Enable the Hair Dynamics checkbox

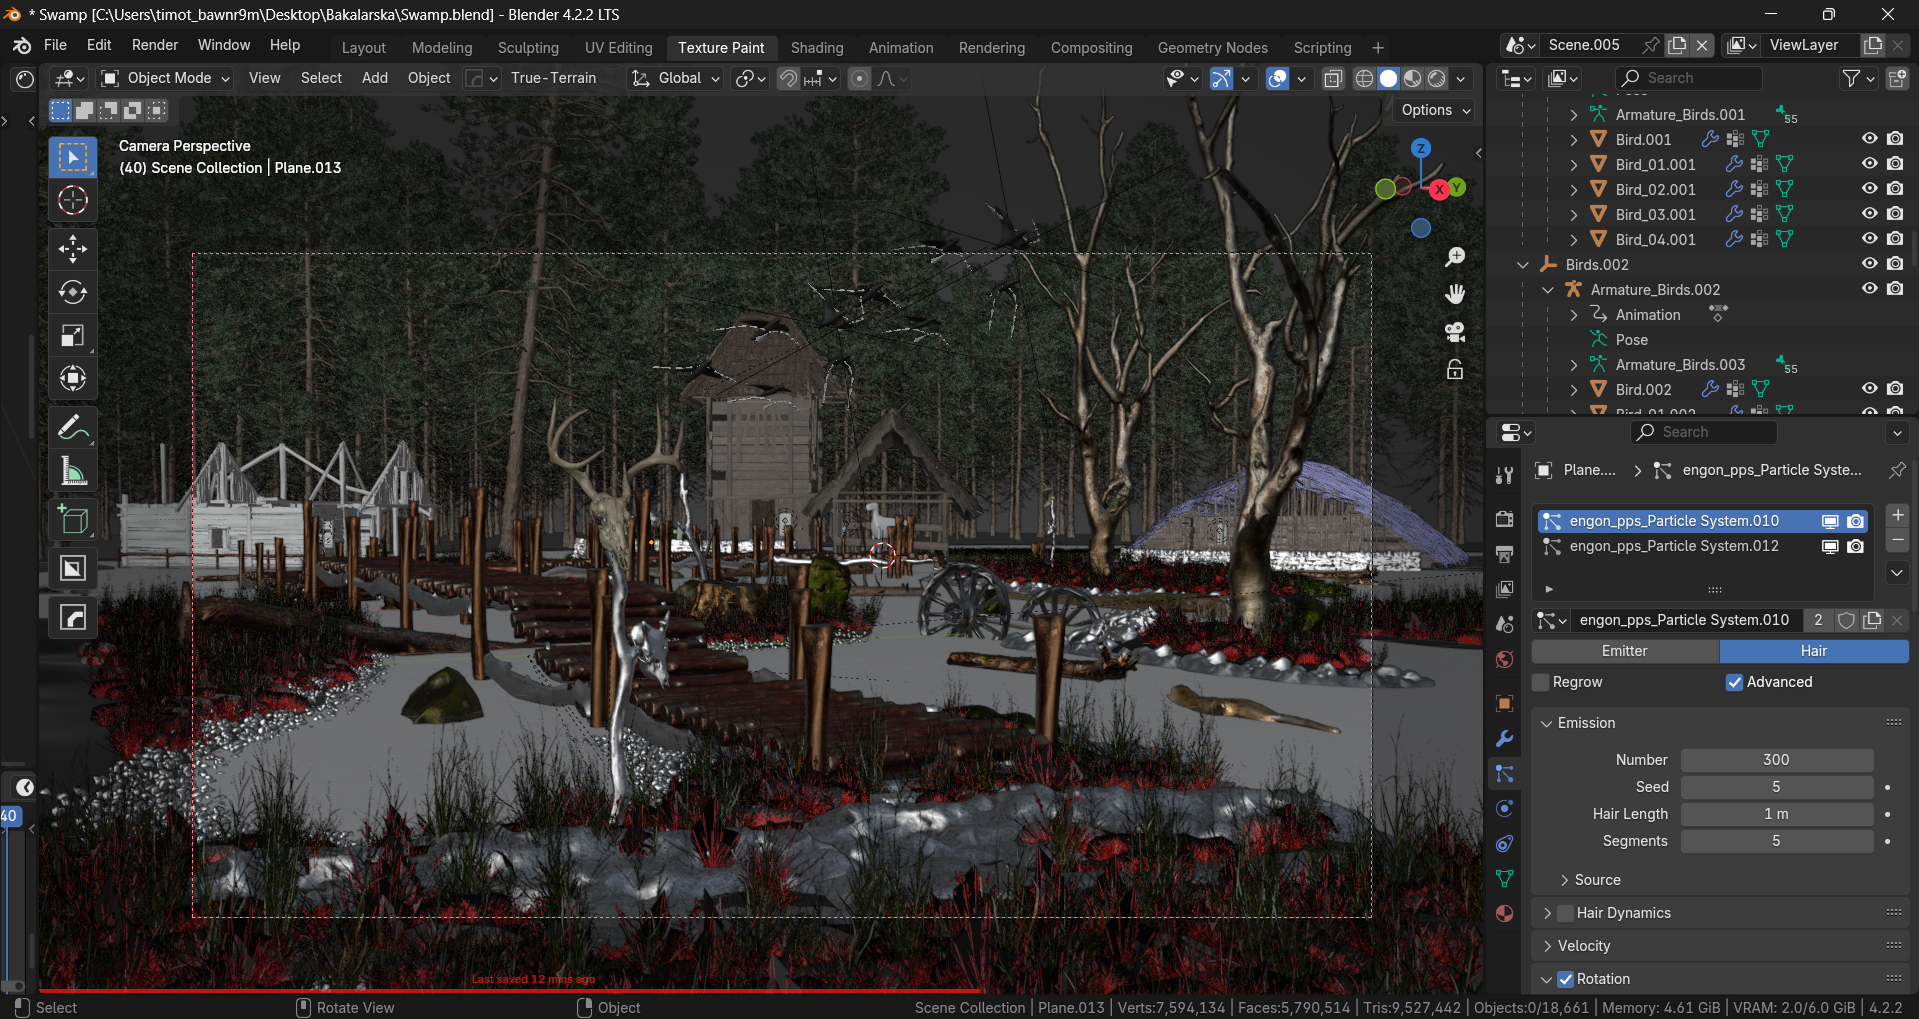coord(1566,913)
